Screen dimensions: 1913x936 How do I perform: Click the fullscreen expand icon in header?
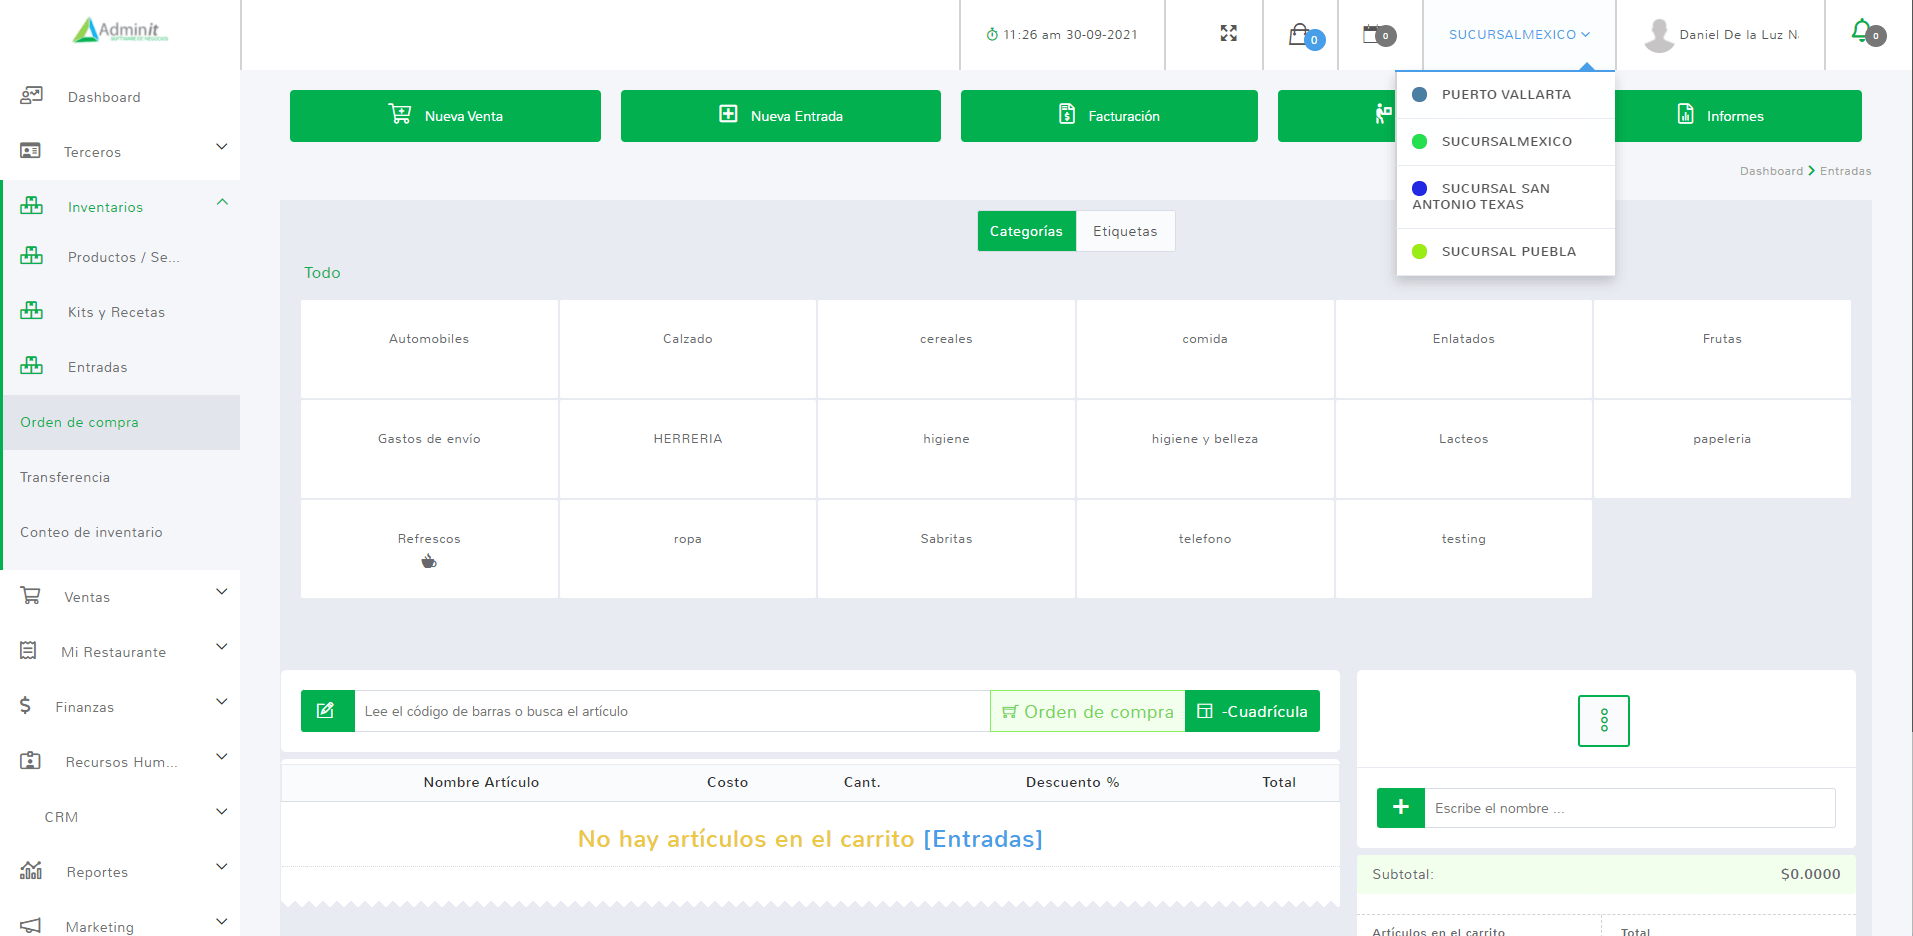(1228, 34)
